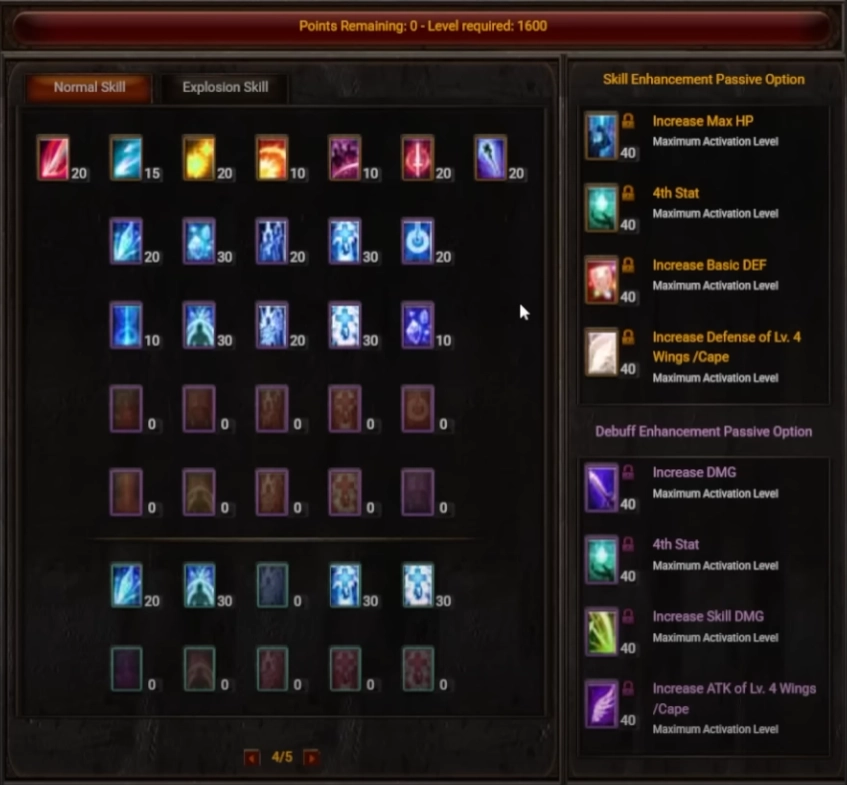Toggle the lock beside Increase Max HP

[x=628, y=120]
